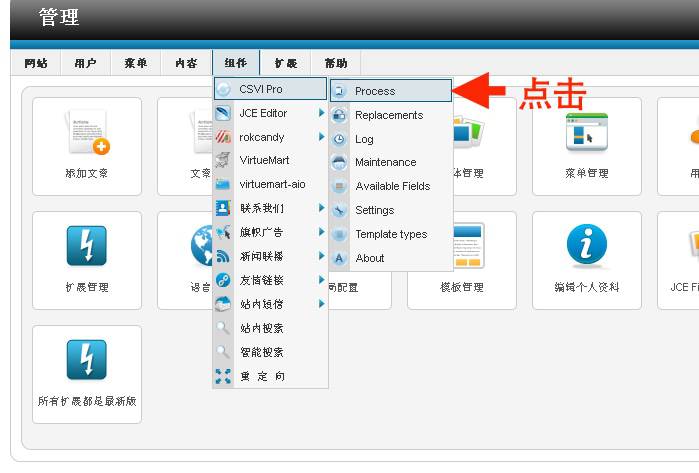Select VirtueMart from the components menu

264,160
